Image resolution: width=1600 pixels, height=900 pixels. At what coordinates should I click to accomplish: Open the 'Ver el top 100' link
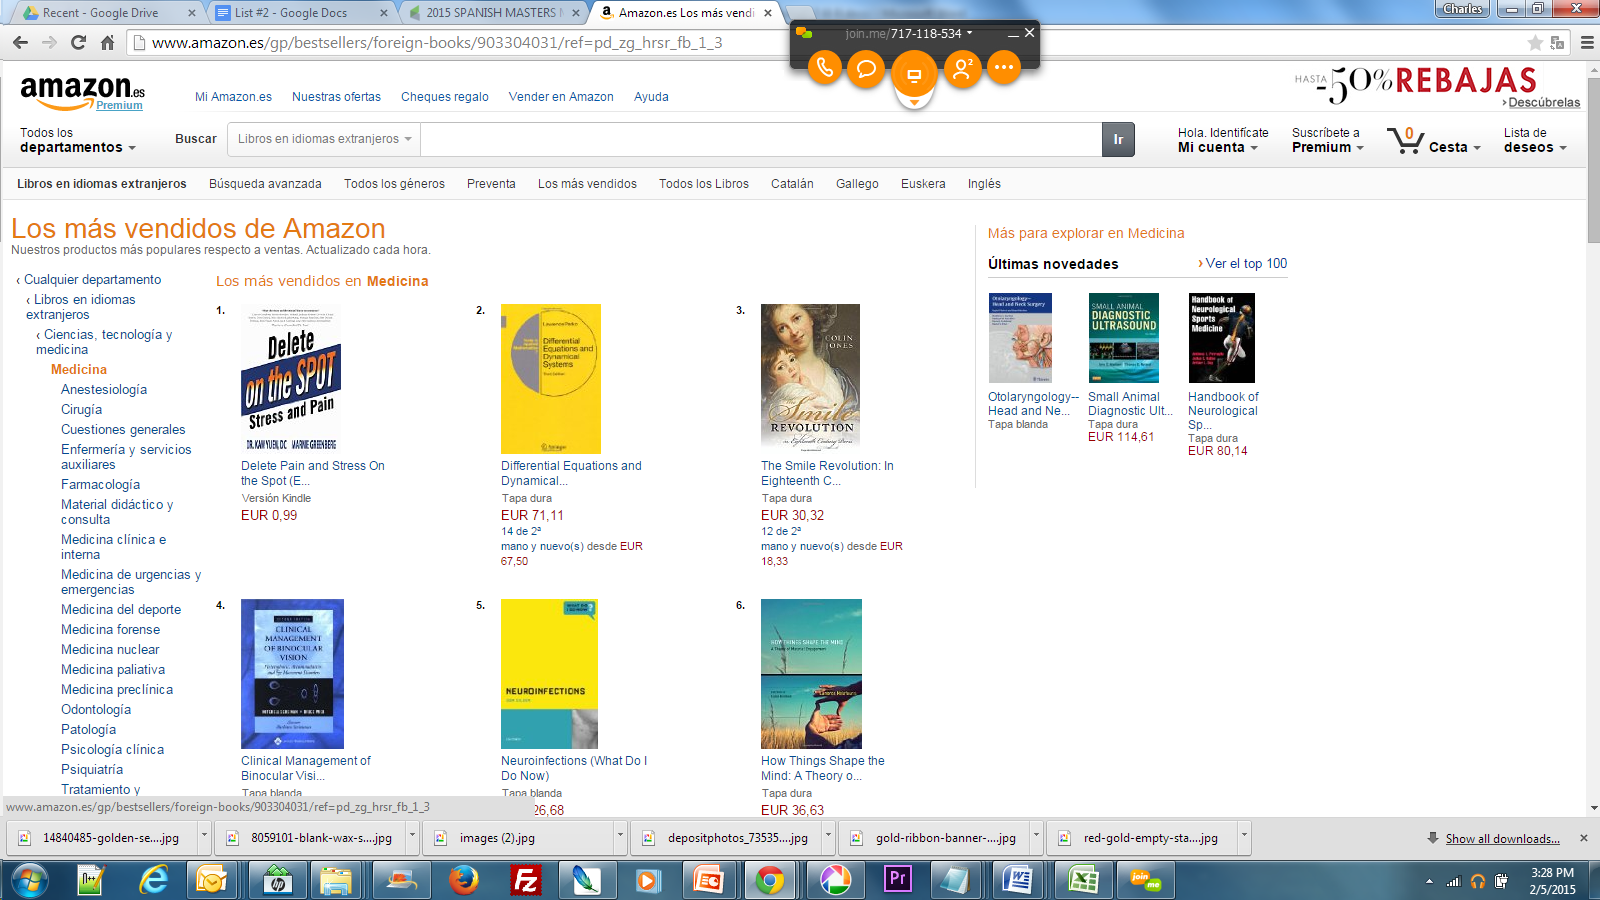[1245, 264]
